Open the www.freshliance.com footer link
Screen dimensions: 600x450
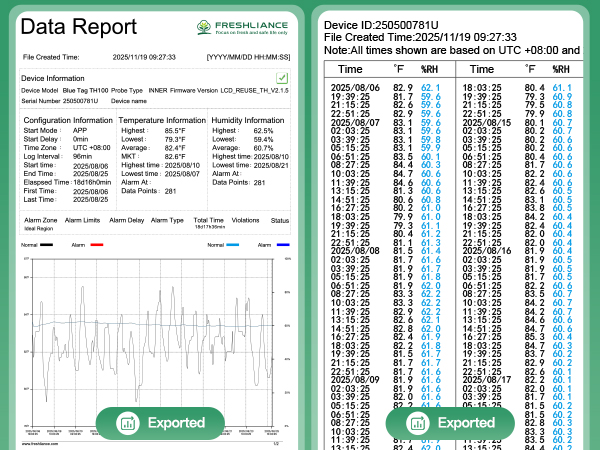[42, 443]
